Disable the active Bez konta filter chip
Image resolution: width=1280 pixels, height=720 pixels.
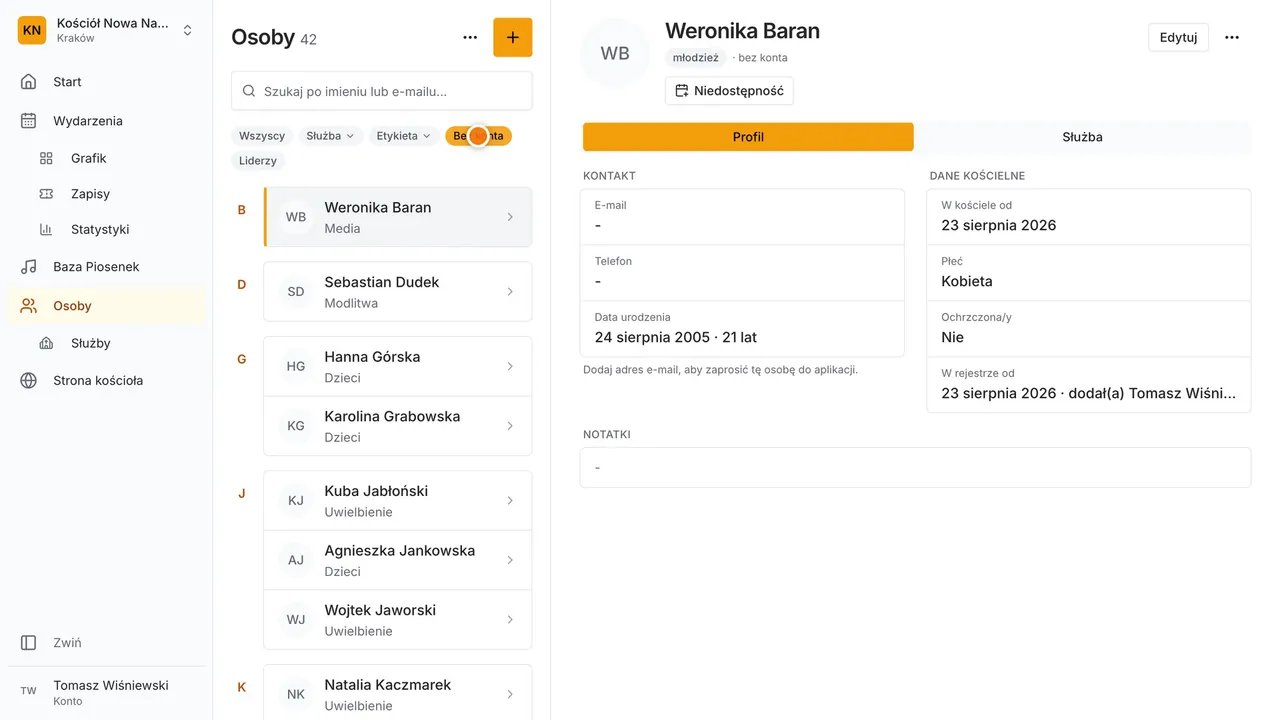pos(478,136)
